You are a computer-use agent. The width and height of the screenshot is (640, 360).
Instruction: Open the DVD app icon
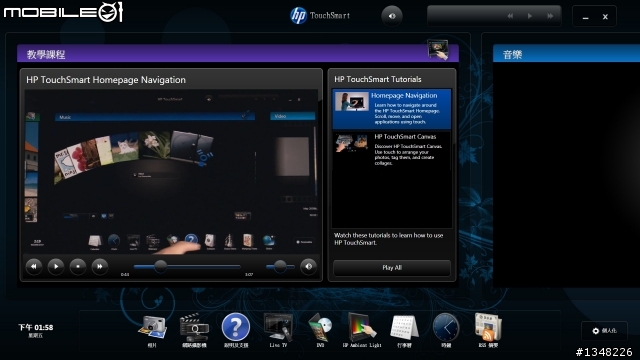(x=320, y=327)
